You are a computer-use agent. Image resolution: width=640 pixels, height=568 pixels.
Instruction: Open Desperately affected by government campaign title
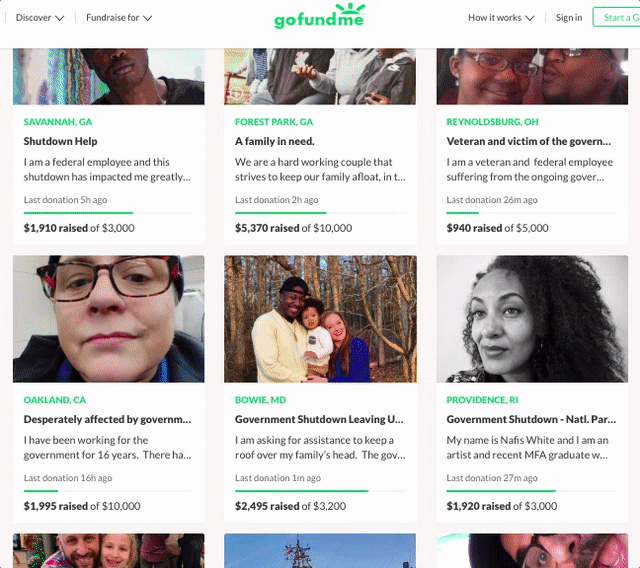(x=107, y=419)
